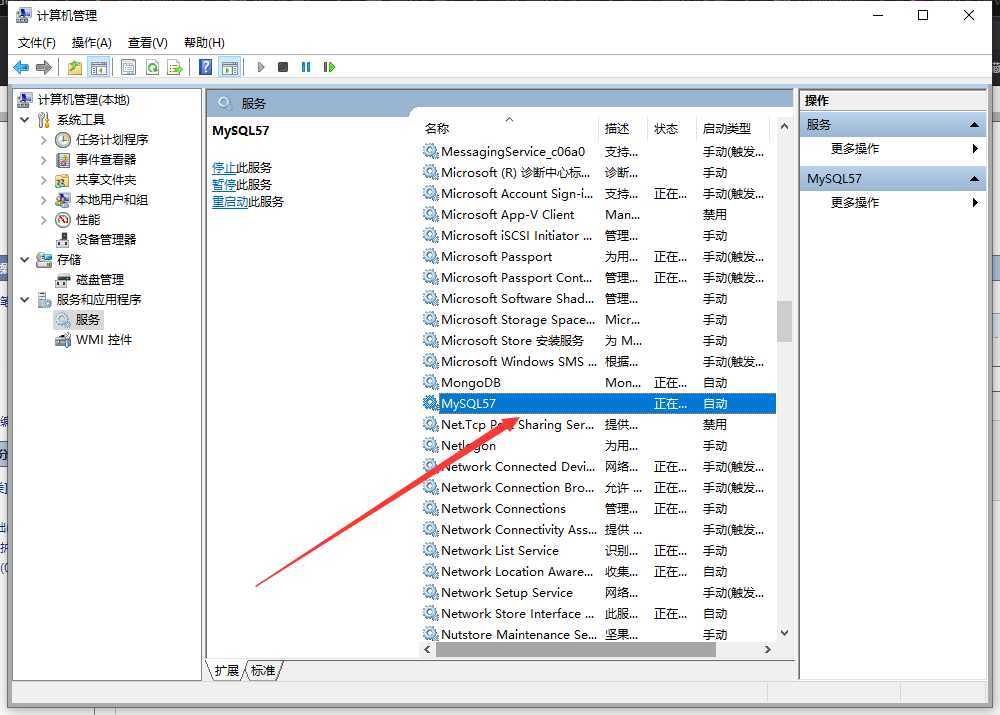This screenshot has height=715, width=1000.
Task: Collapse the 存储 tree node
Action: (x=25, y=260)
